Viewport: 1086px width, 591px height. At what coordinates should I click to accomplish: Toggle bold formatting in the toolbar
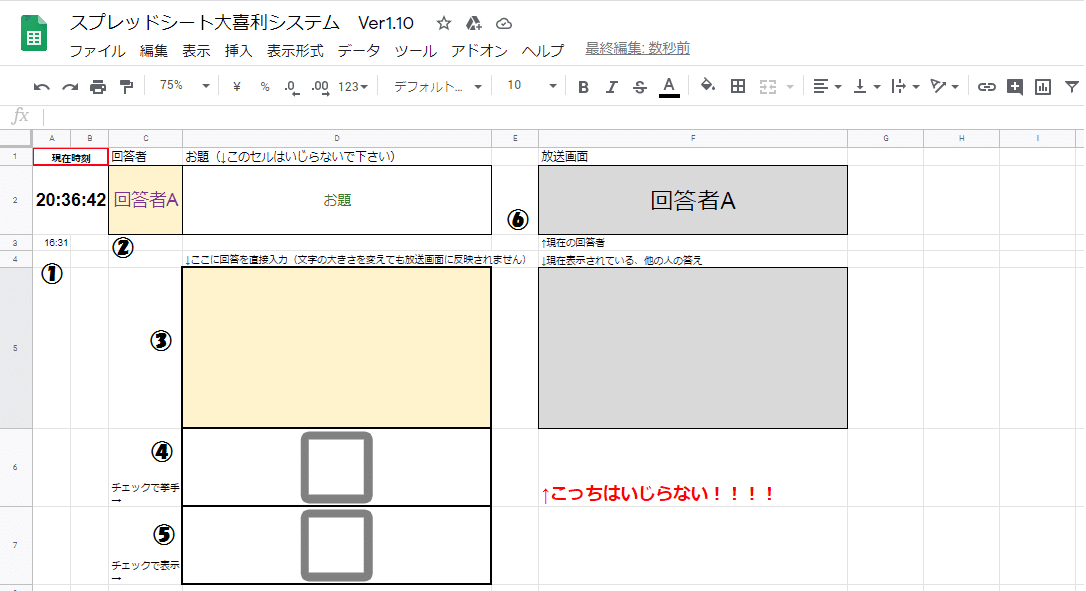pyautogui.click(x=583, y=87)
